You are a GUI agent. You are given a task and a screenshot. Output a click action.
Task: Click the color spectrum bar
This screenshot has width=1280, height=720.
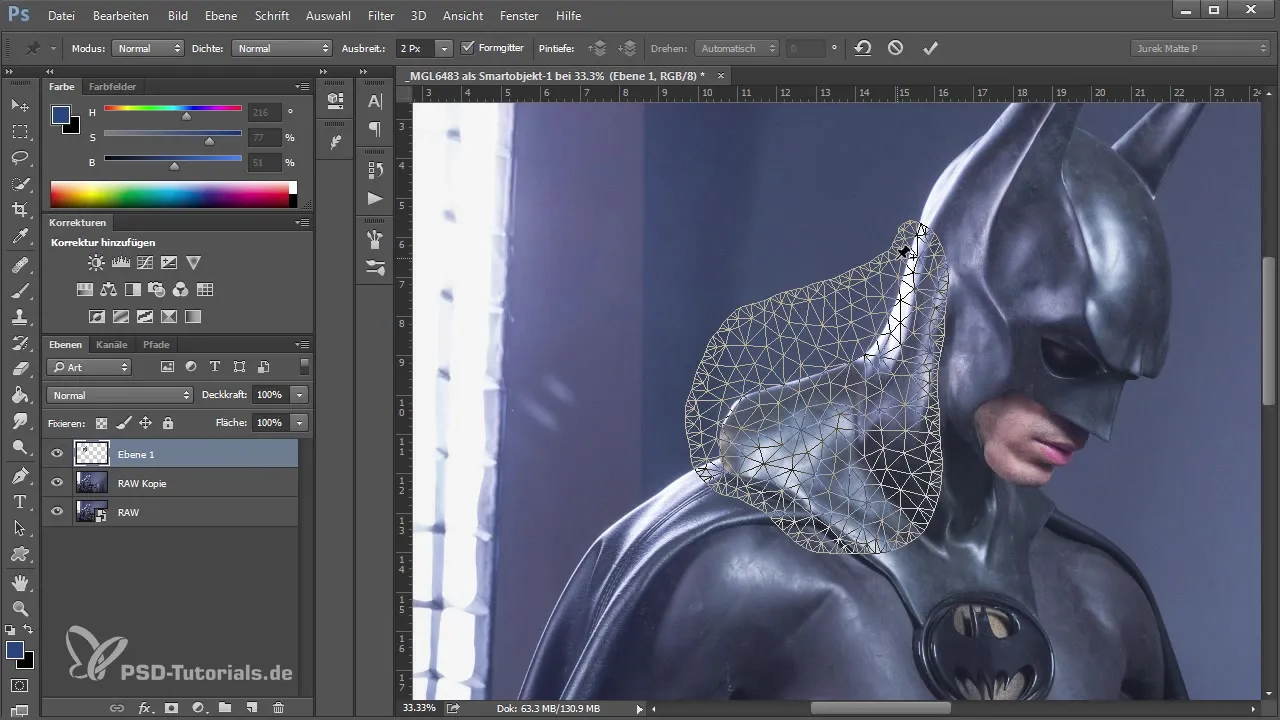coord(172,194)
